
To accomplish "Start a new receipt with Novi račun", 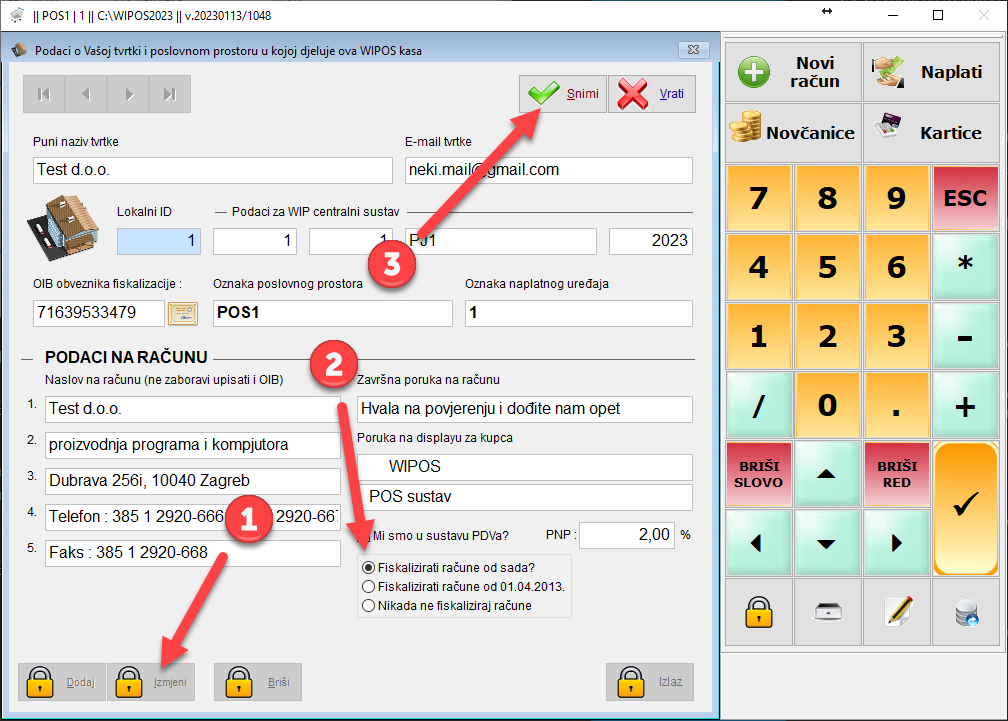I will pos(792,72).
